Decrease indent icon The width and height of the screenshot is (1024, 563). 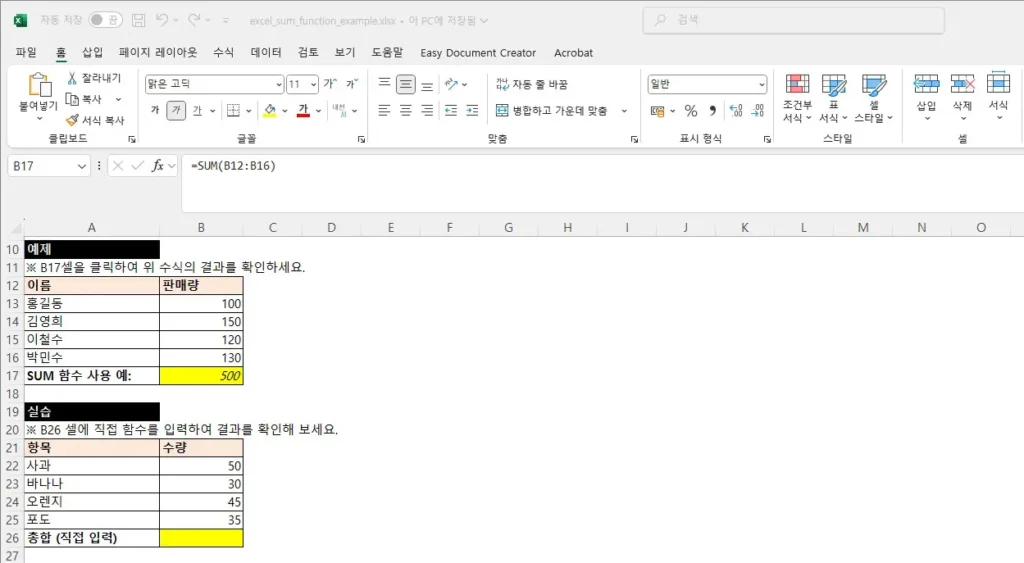451,110
